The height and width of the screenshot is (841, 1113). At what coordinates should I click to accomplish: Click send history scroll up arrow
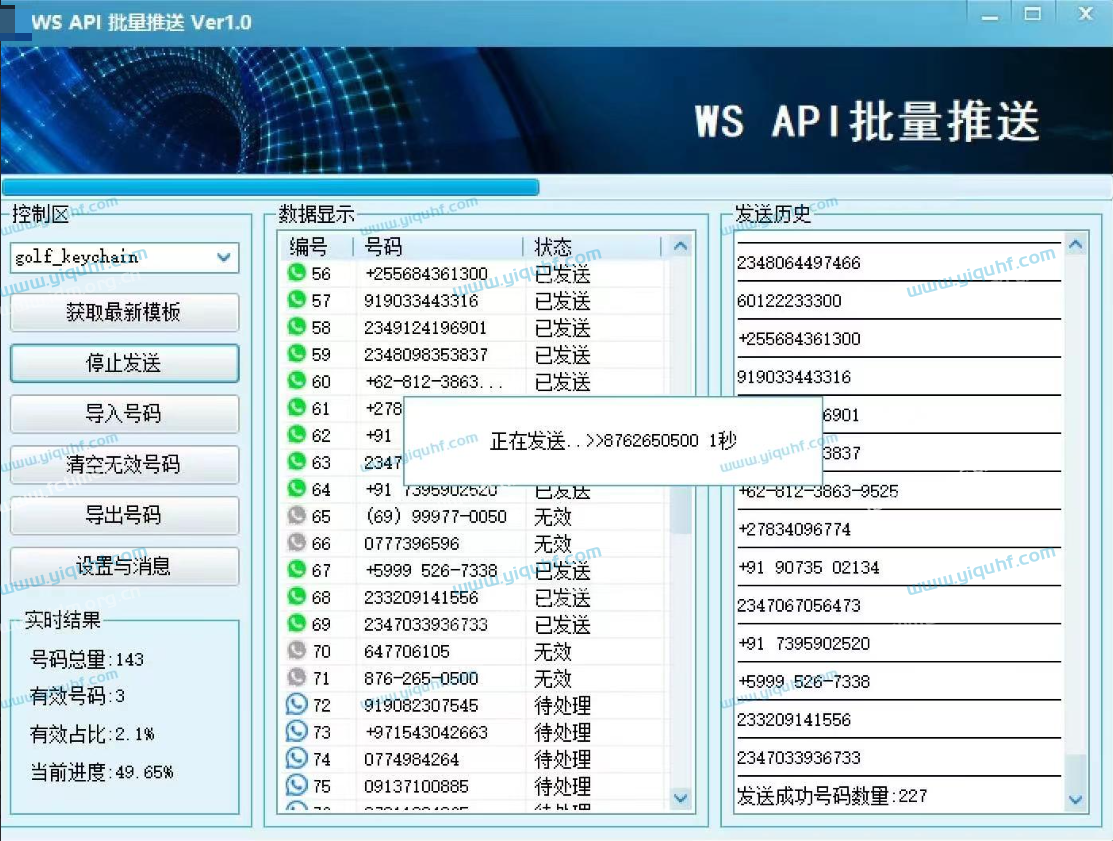pyautogui.click(x=1075, y=245)
